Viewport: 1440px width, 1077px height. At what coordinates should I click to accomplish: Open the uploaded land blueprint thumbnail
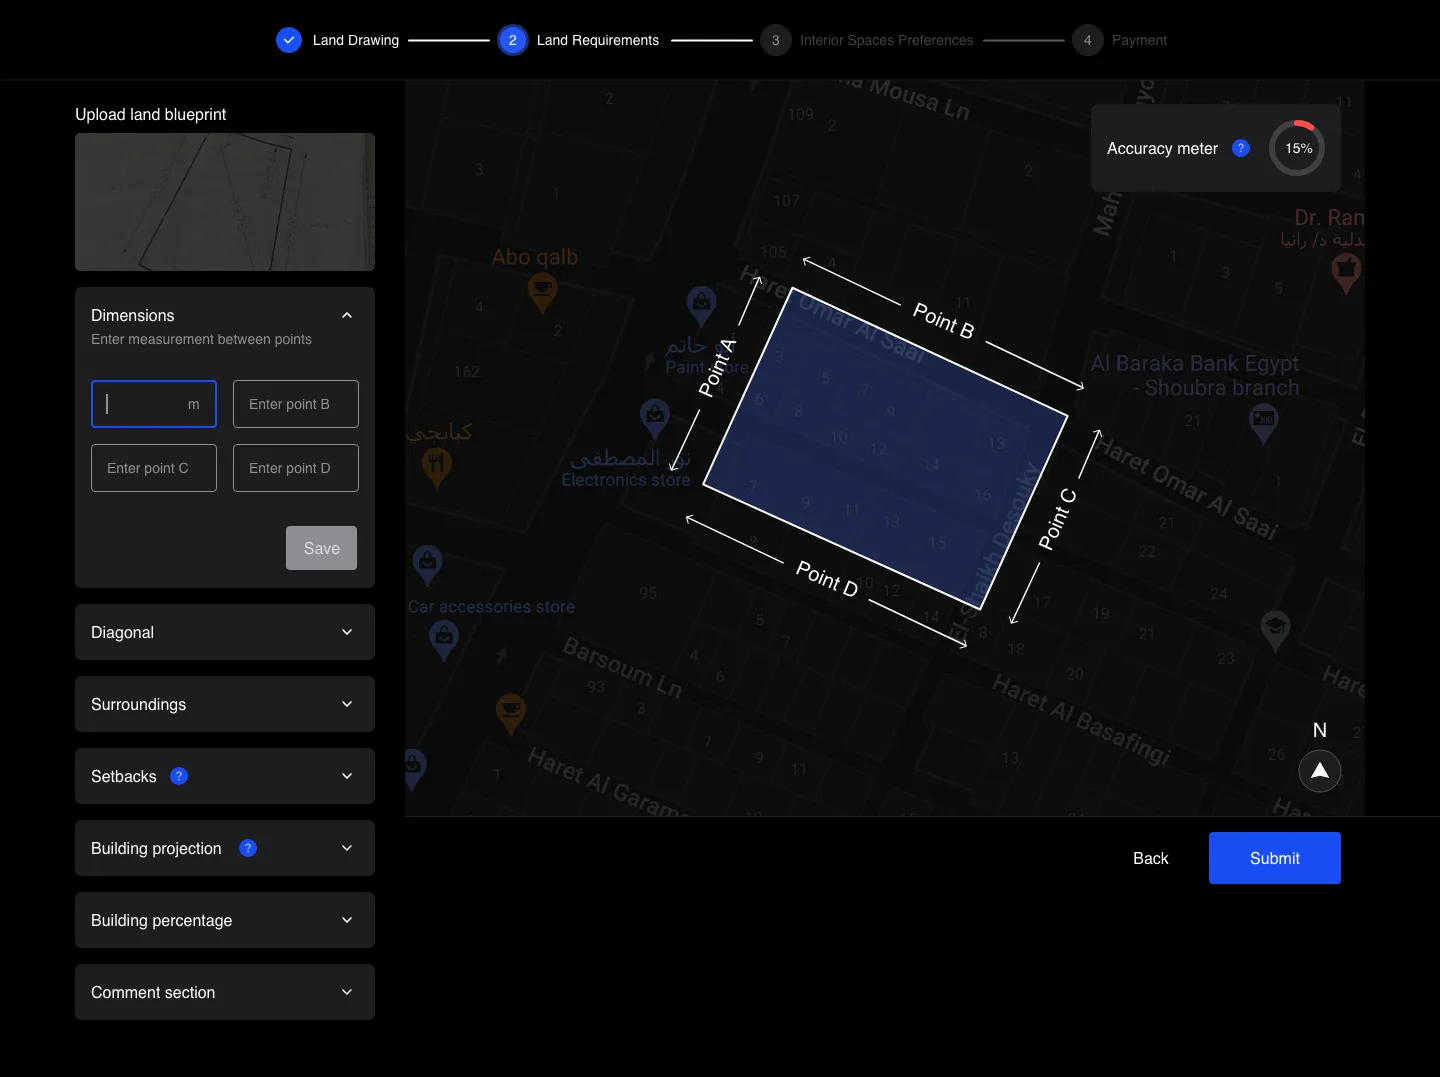(225, 202)
